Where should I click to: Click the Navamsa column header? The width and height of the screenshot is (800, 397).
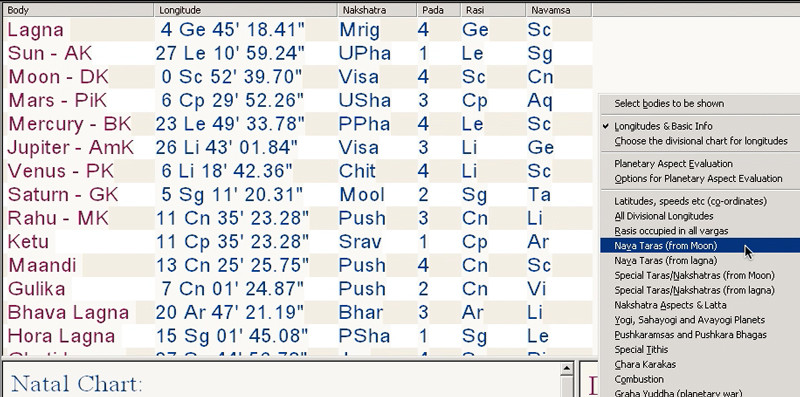pyautogui.click(x=559, y=10)
